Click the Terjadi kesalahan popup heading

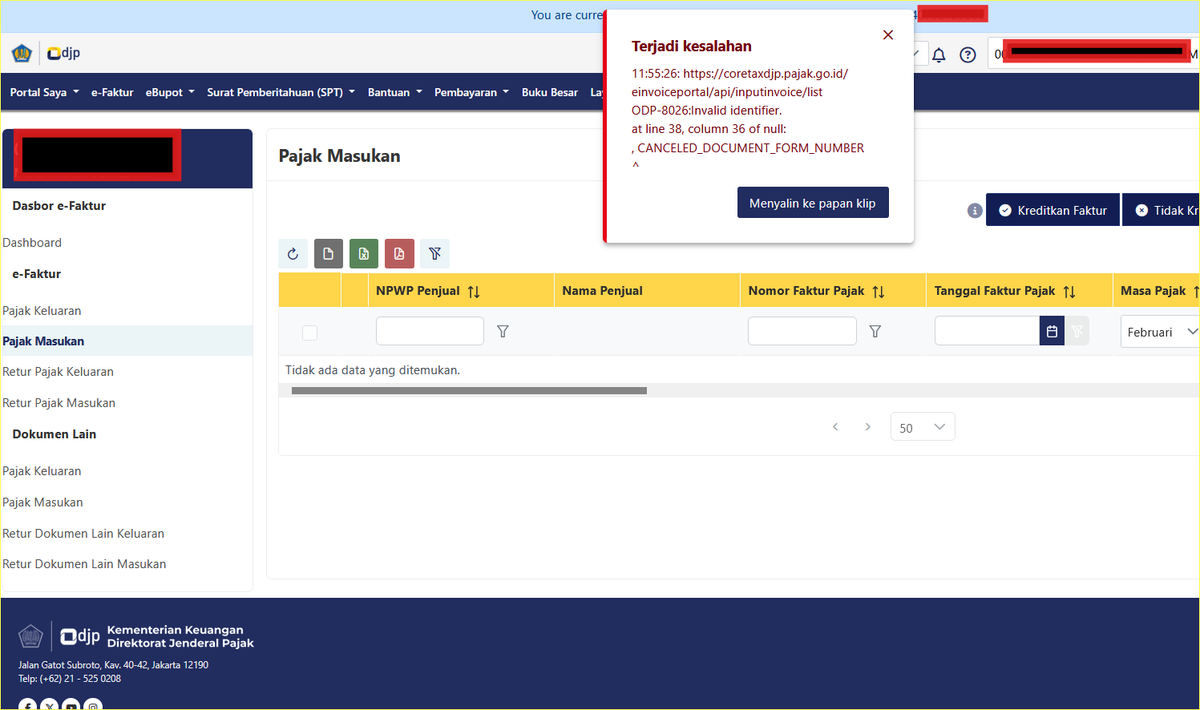[692, 46]
